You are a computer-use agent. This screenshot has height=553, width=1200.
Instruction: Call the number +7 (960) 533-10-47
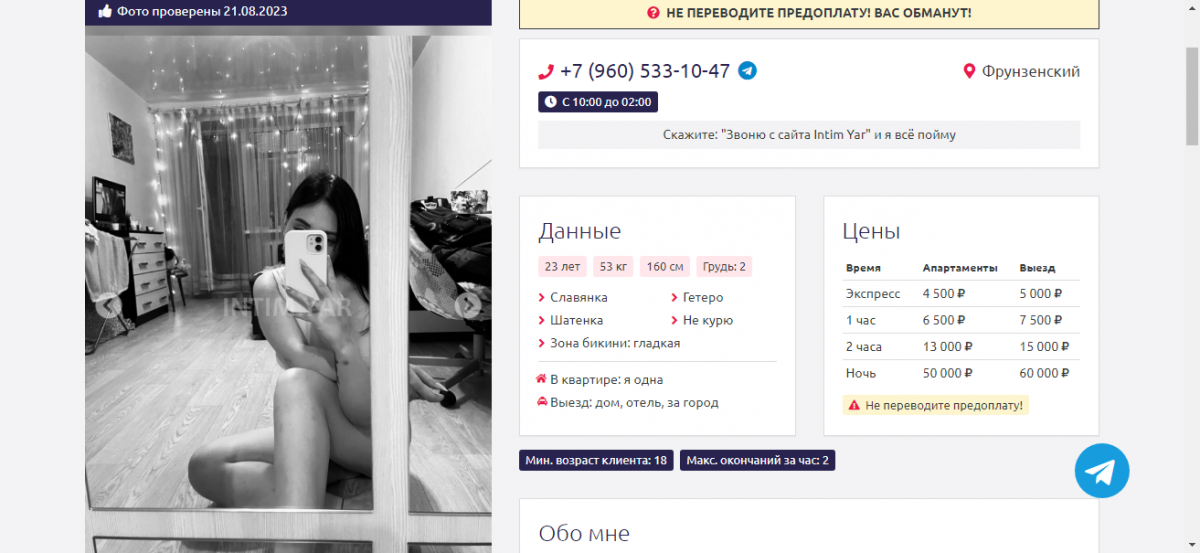coord(645,72)
